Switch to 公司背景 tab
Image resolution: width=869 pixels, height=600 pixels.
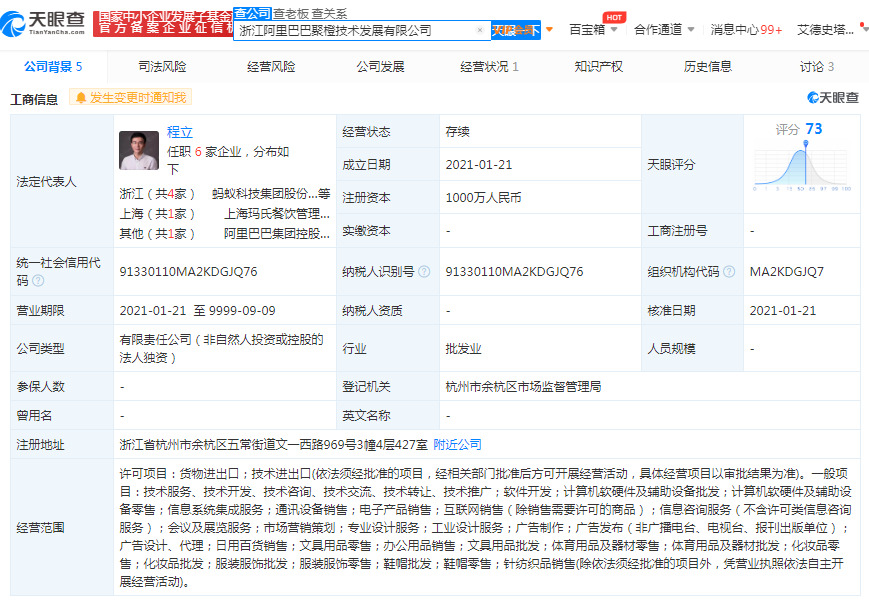53,67
